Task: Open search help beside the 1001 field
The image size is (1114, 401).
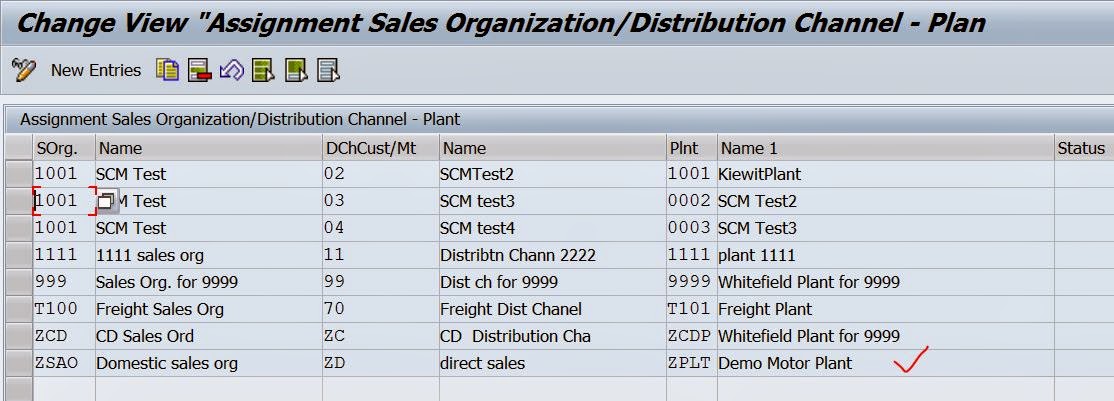Action: (x=106, y=201)
